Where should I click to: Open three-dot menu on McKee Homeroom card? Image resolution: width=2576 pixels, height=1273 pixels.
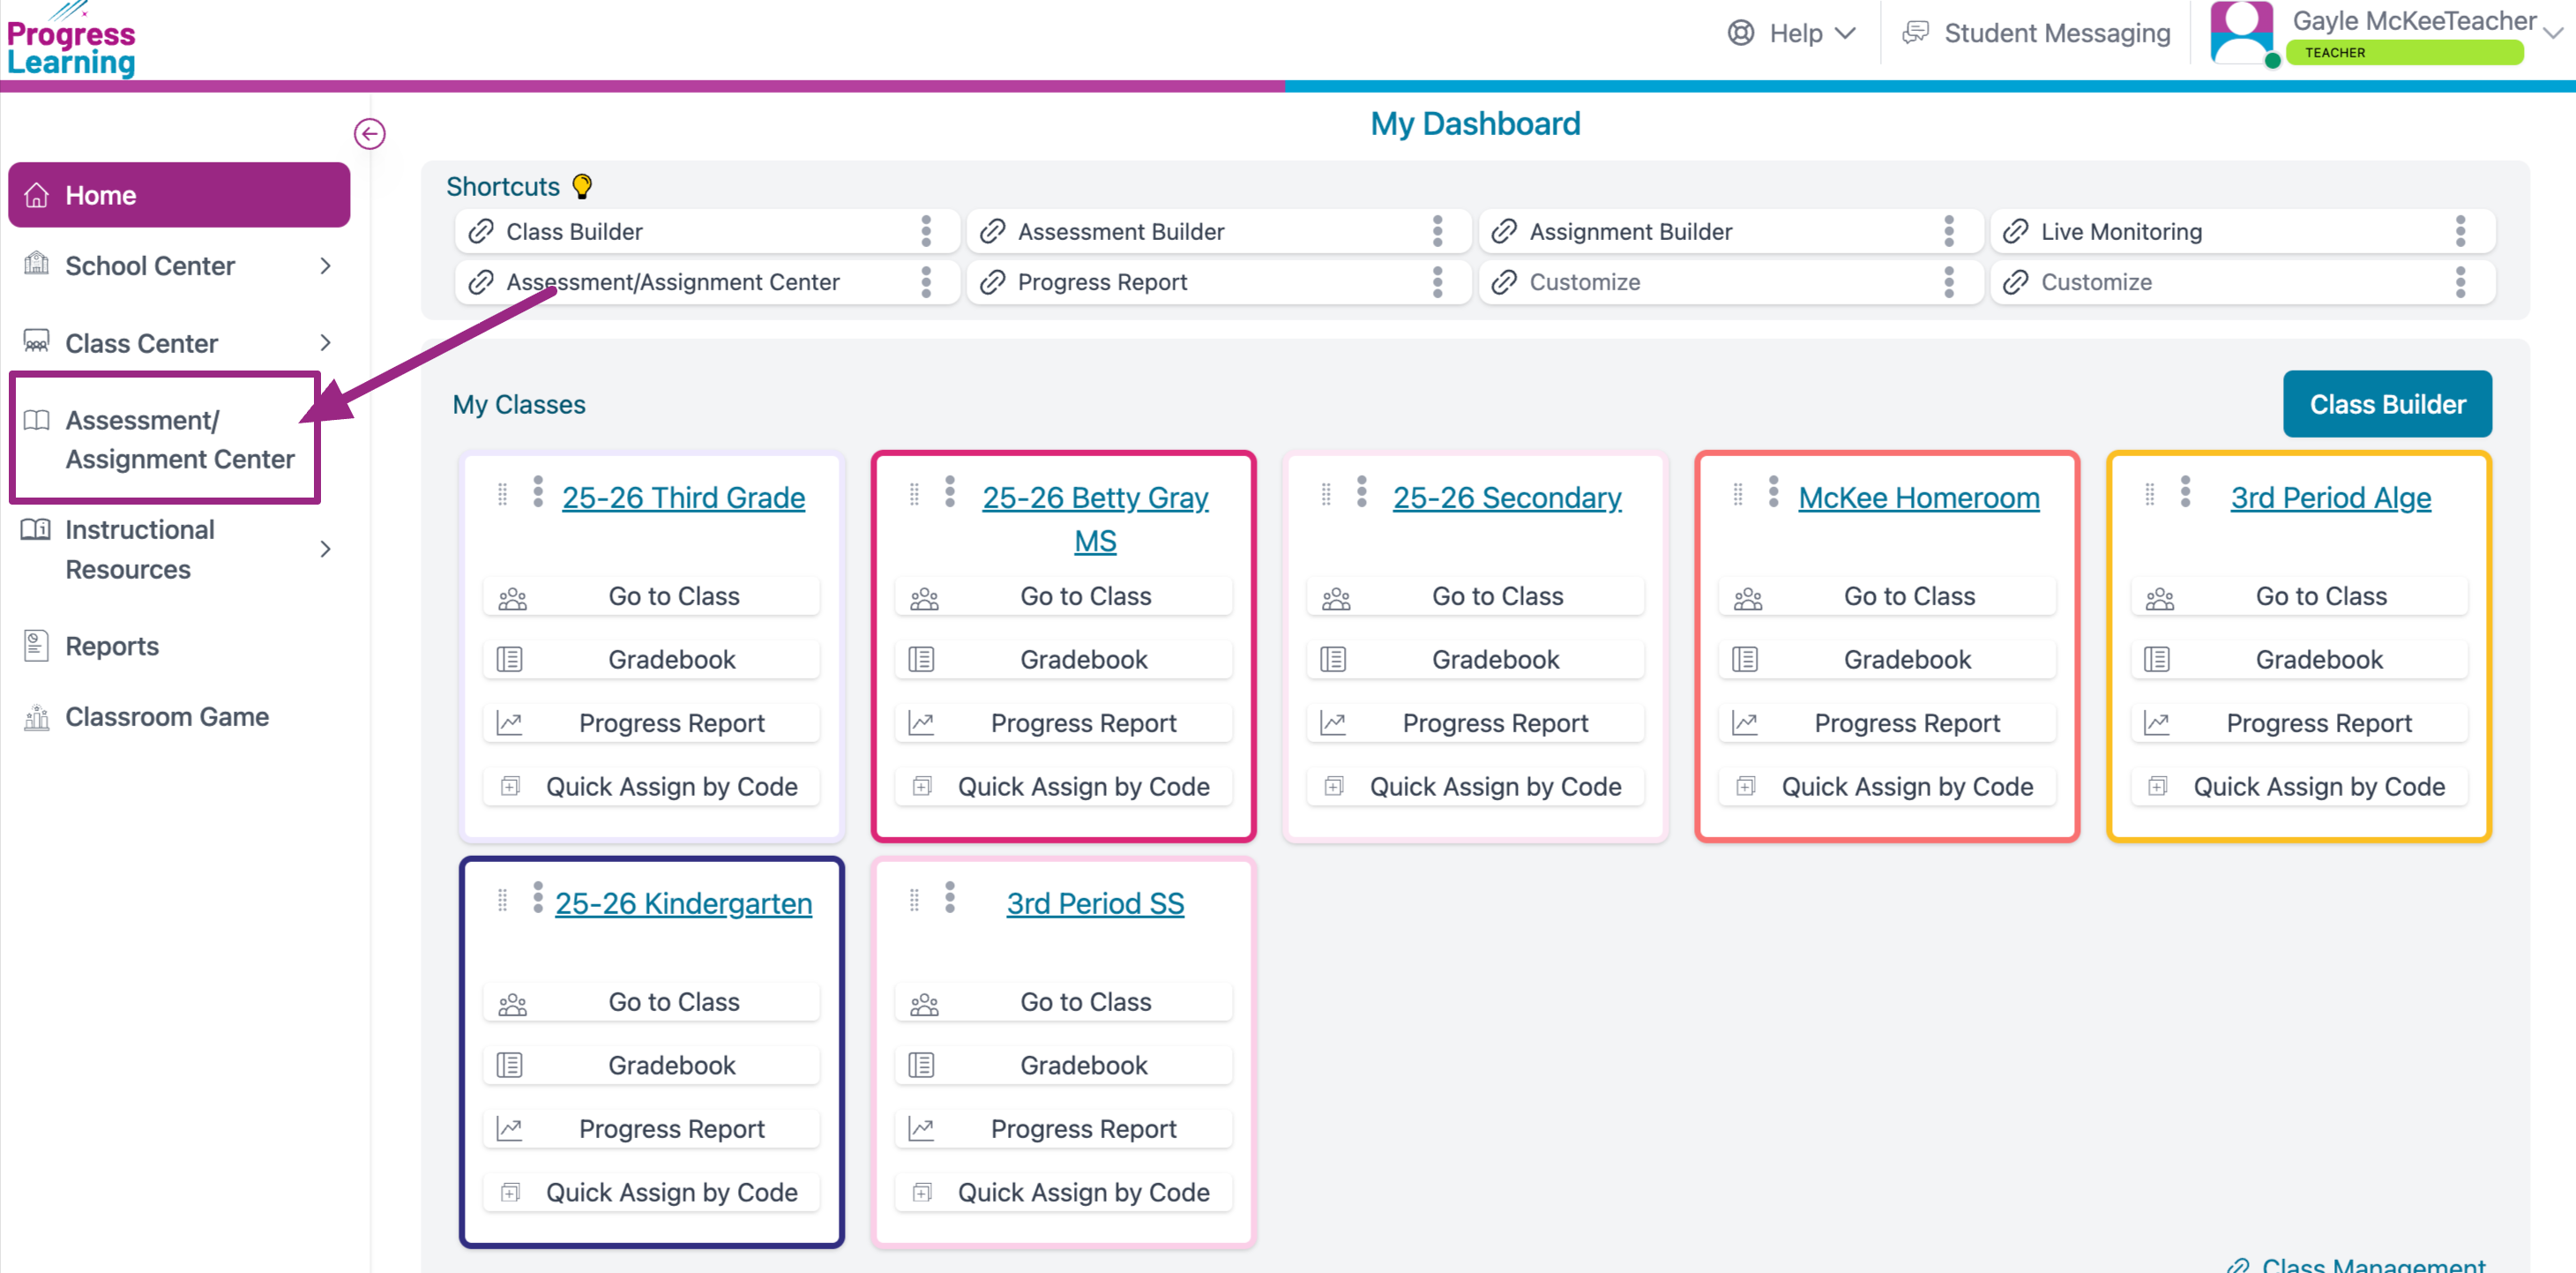click(1773, 491)
